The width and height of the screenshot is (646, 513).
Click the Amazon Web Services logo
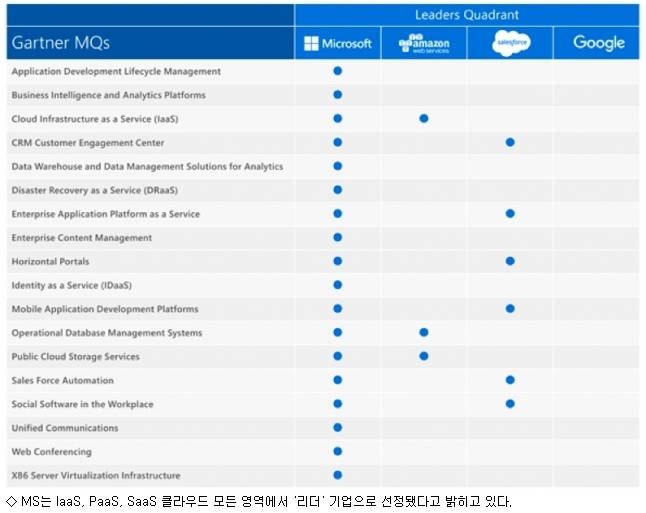point(424,43)
